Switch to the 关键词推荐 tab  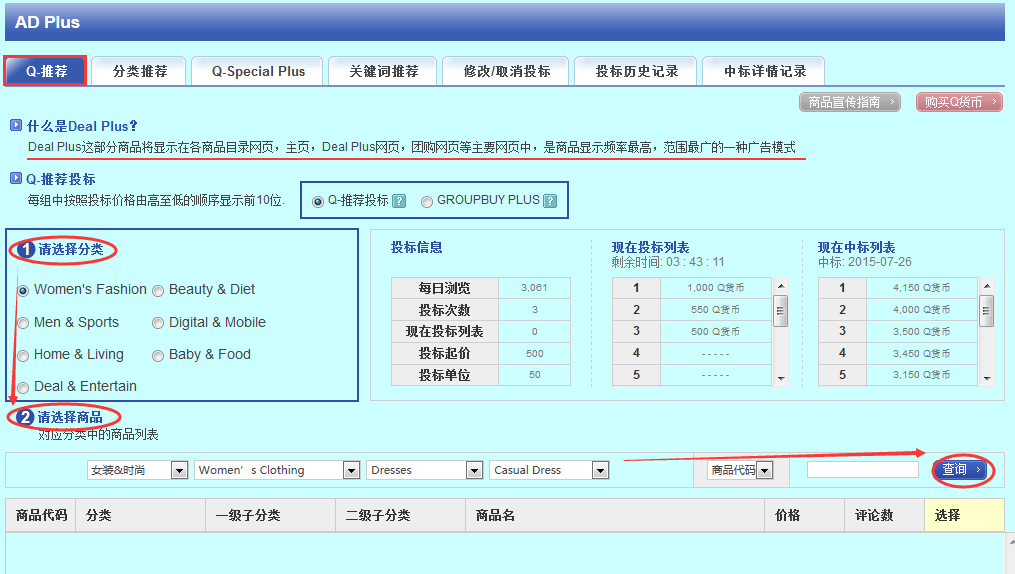point(383,71)
